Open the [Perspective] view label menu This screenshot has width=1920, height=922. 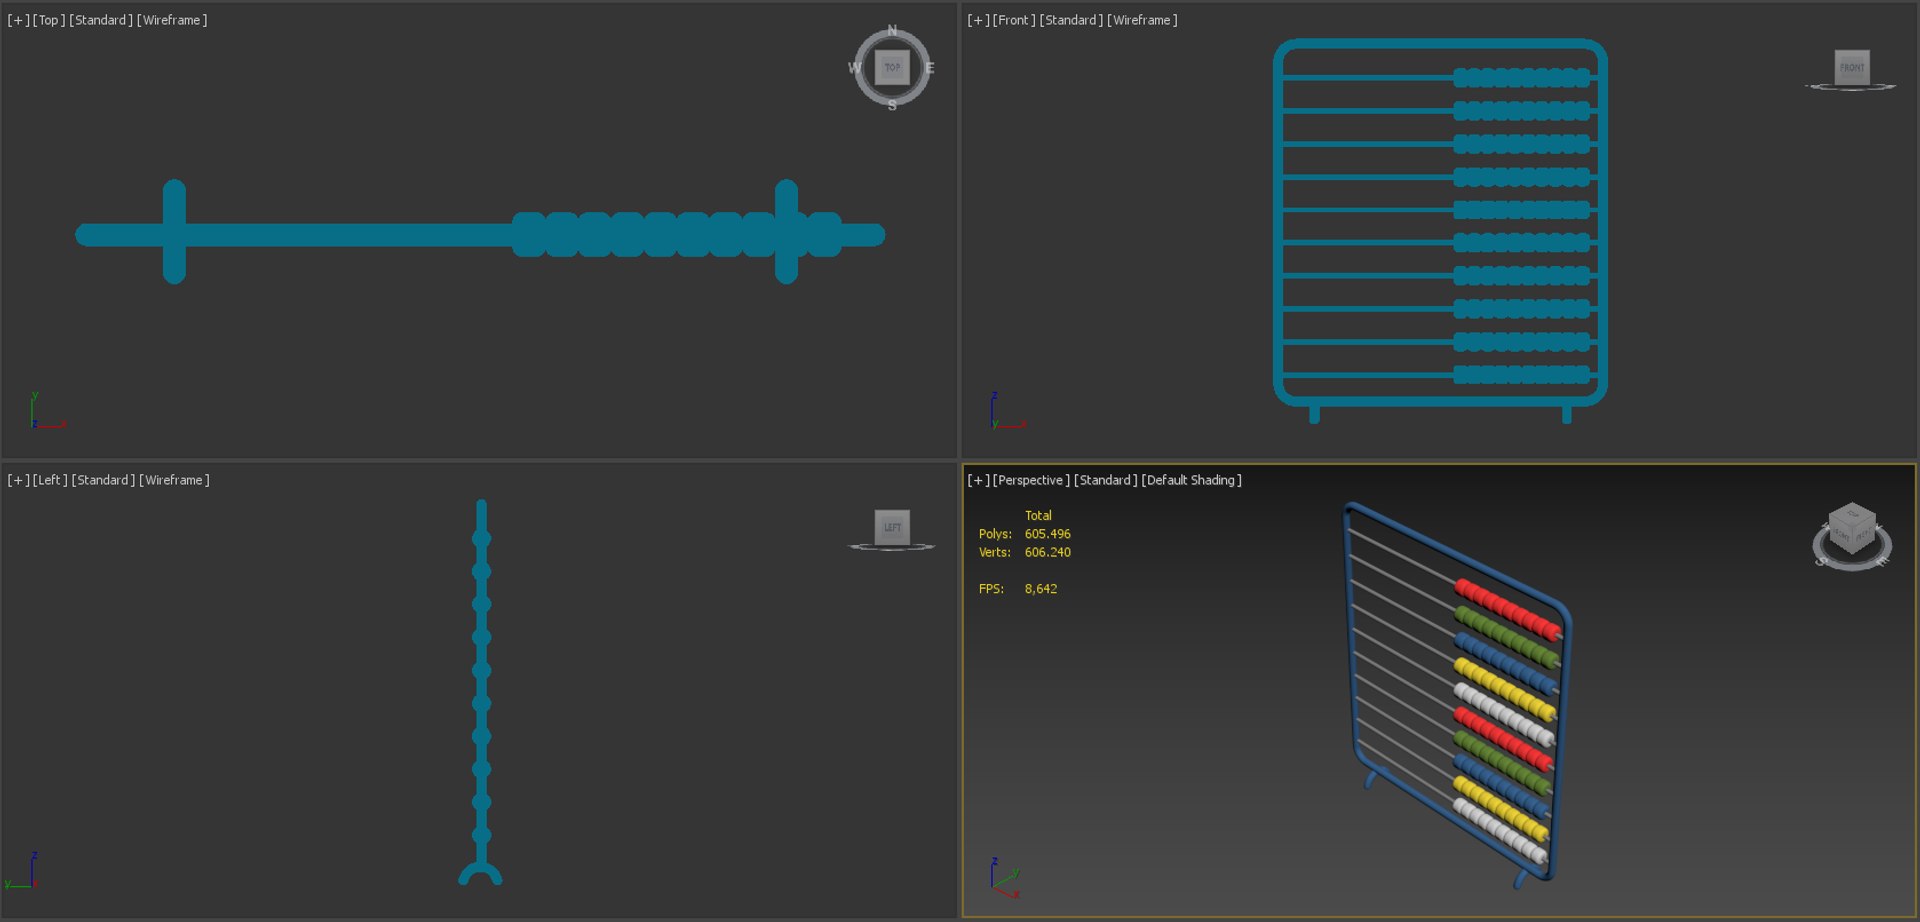(1031, 480)
